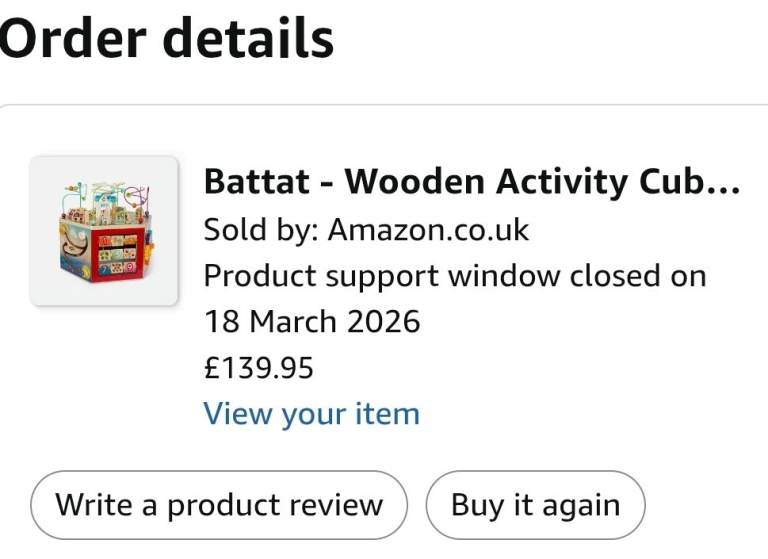Click the Order details heading
Image resolution: width=768 pixels, height=559 pixels.
pos(167,38)
